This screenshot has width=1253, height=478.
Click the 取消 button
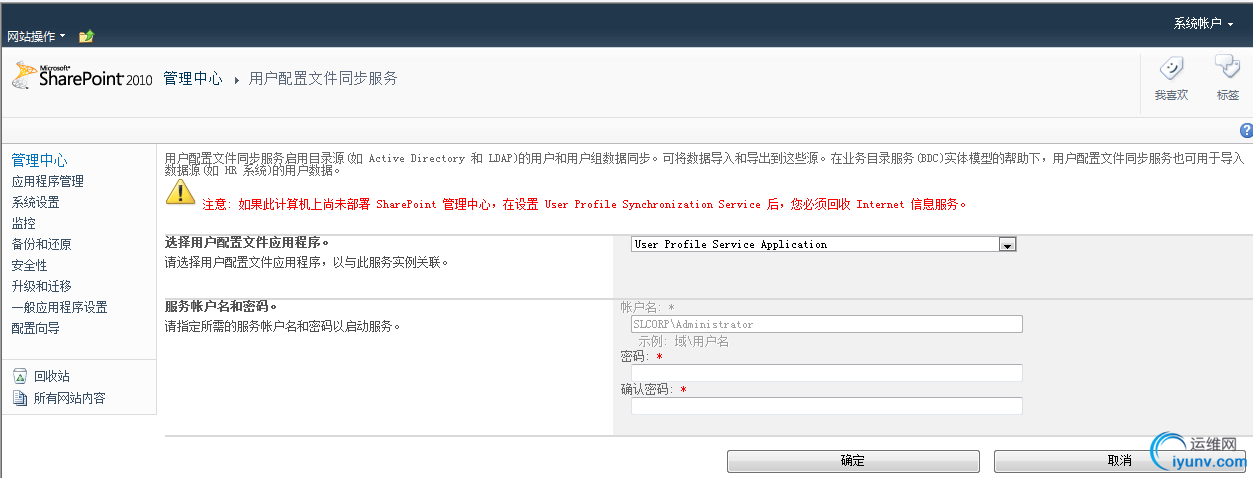coord(1120,461)
